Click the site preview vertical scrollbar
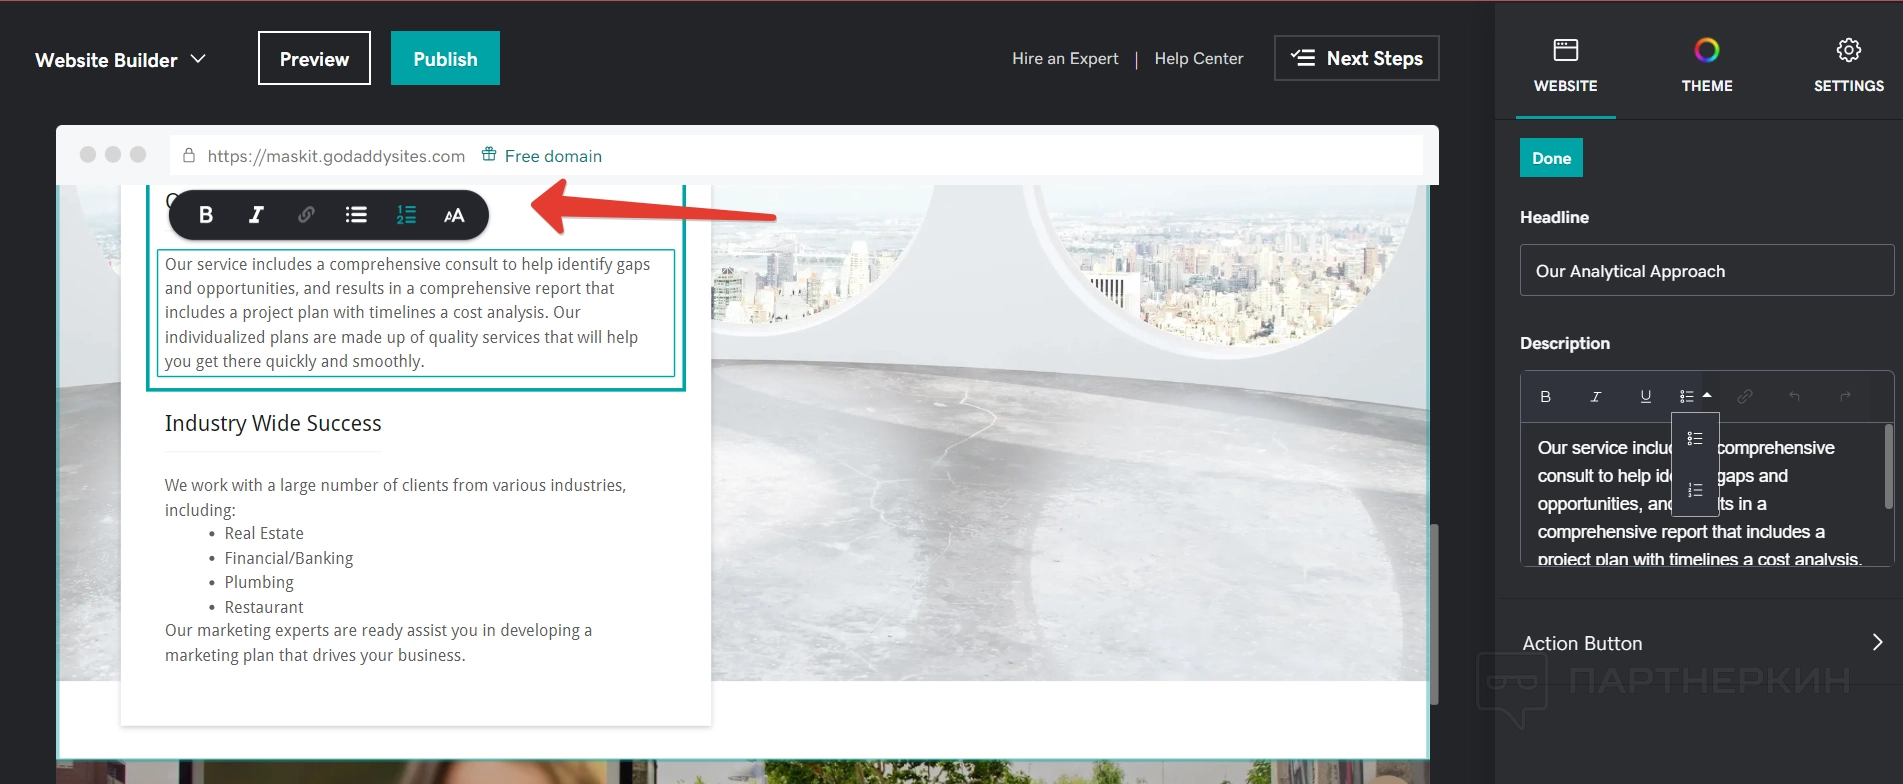 [1434, 614]
